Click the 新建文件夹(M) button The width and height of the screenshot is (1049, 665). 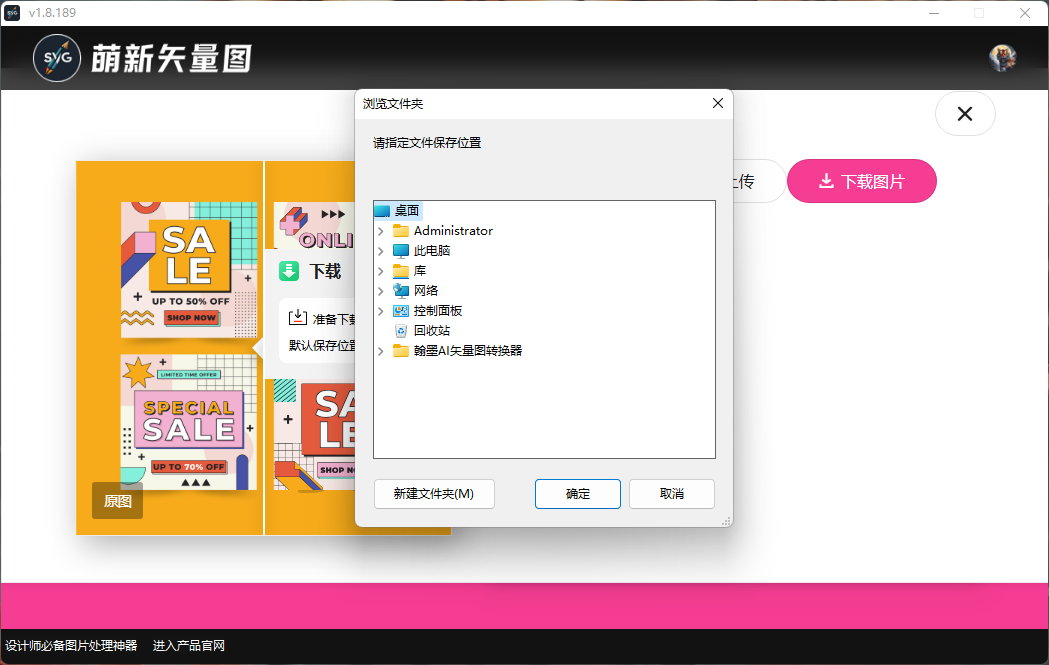point(434,494)
